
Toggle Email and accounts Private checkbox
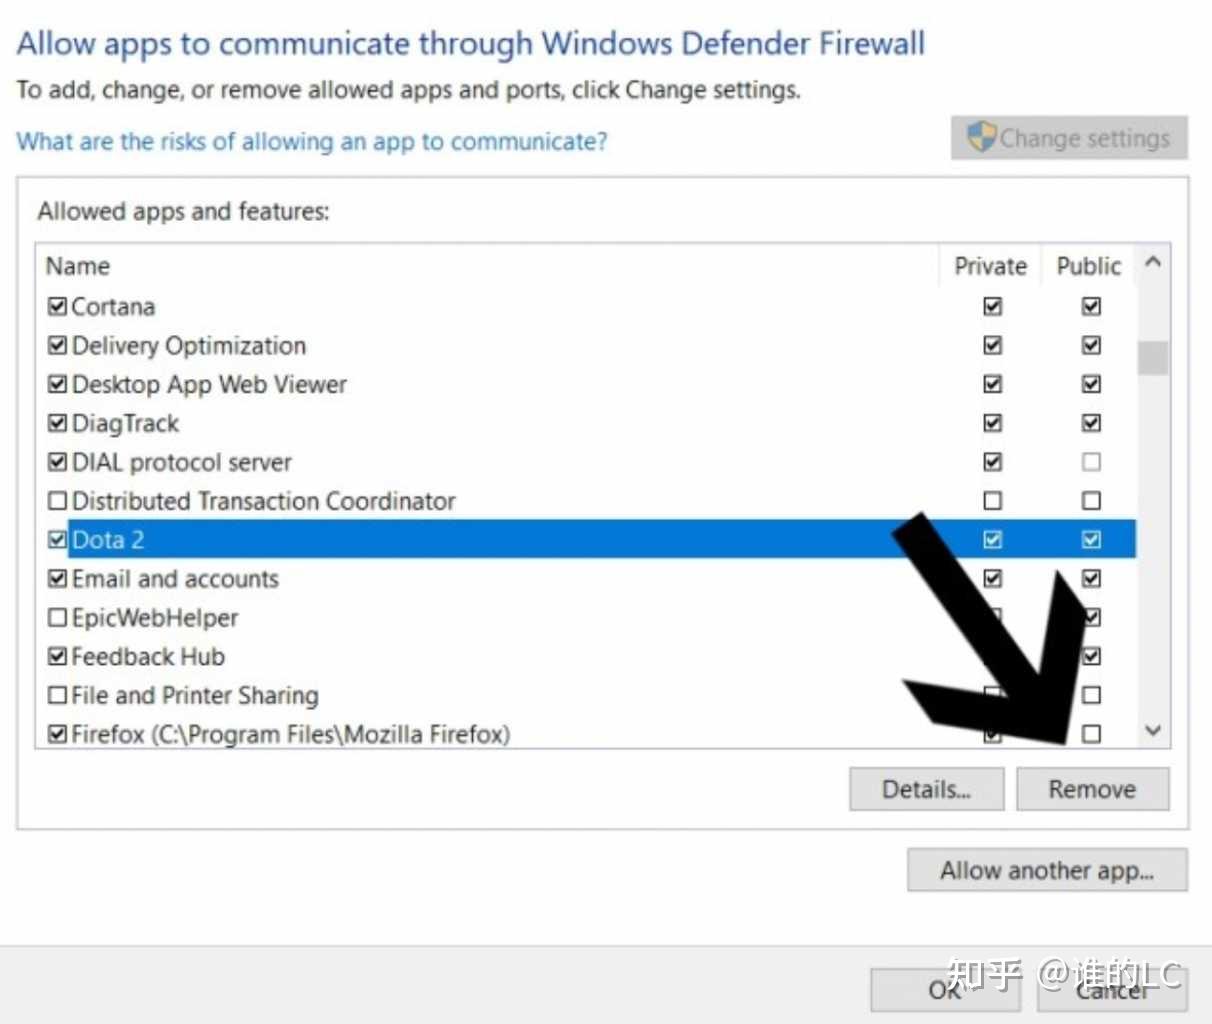(x=992, y=578)
